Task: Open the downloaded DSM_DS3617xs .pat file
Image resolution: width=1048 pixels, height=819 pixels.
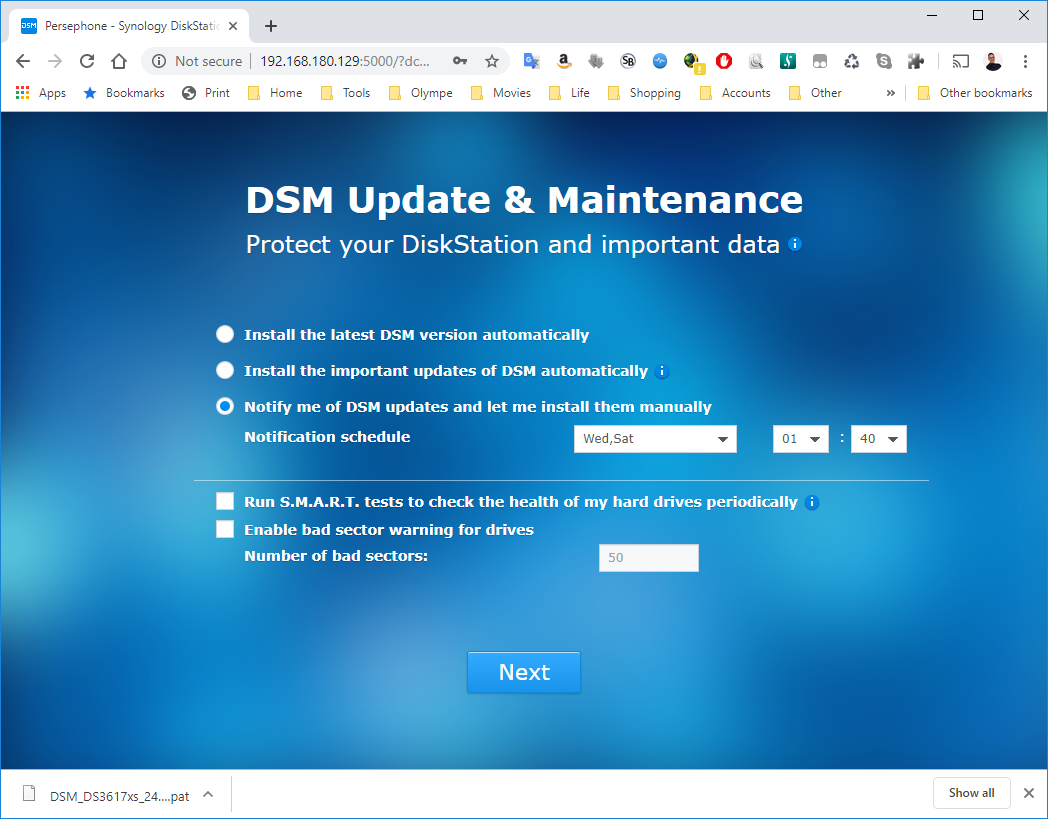Action: (x=107, y=796)
